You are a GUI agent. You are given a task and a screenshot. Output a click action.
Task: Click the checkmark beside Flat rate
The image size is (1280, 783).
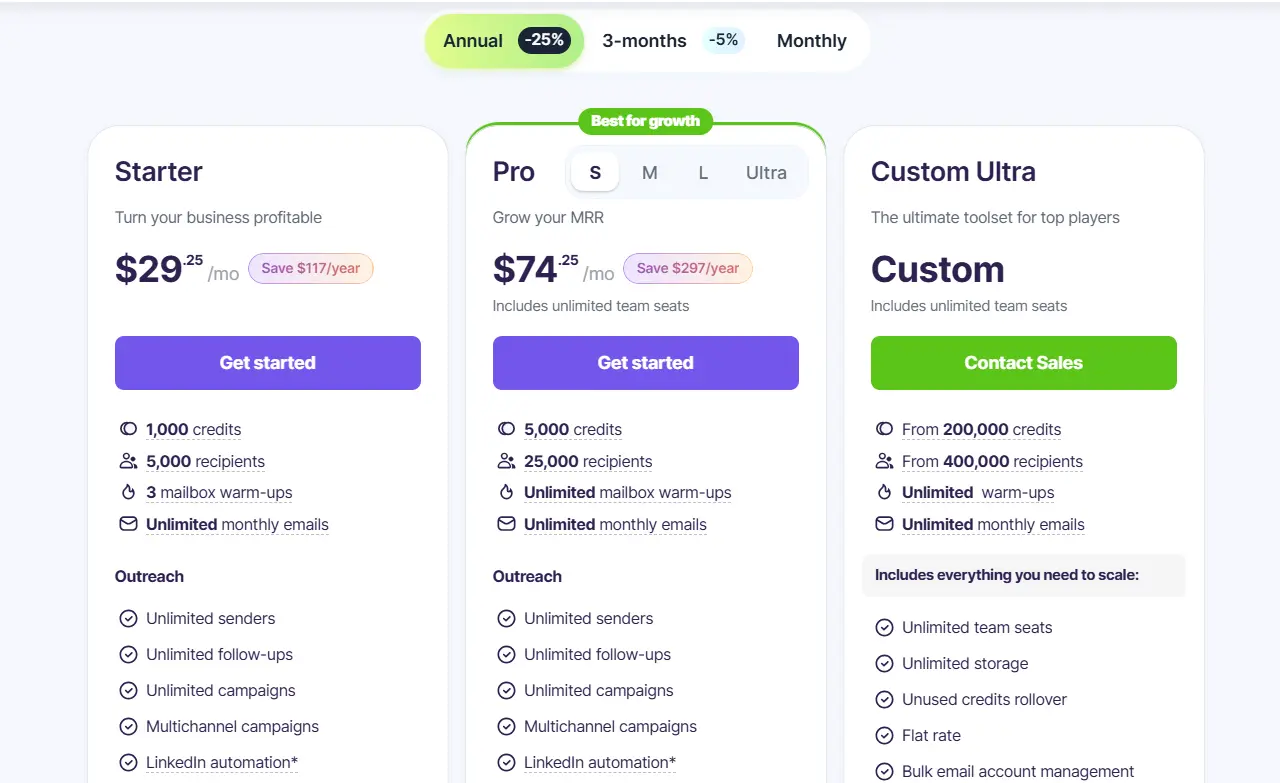[885, 735]
